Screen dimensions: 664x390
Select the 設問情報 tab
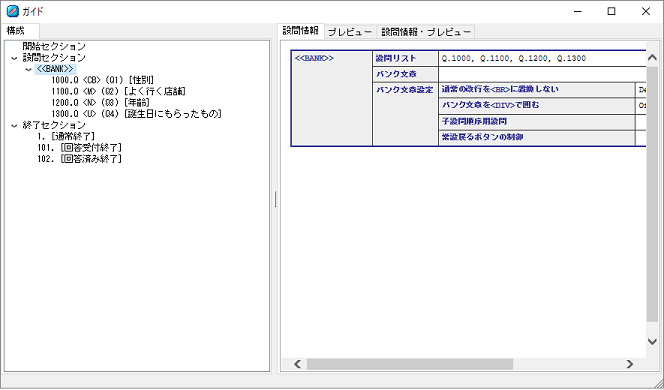(x=301, y=31)
